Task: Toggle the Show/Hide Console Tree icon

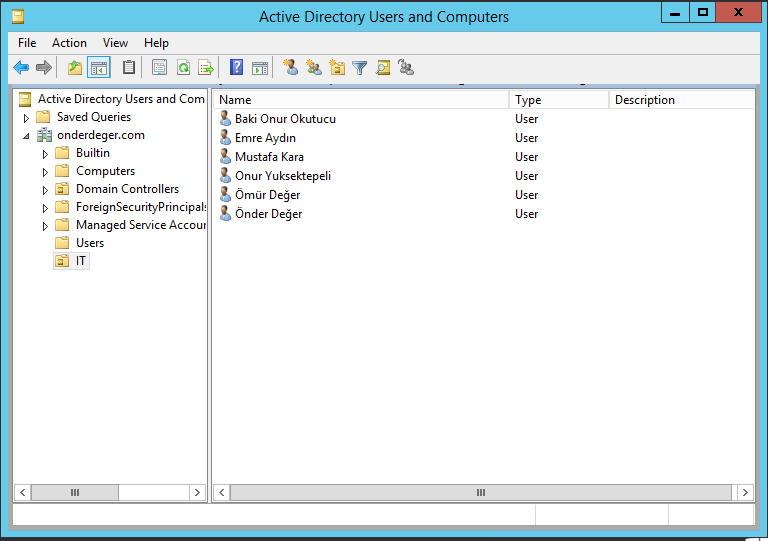Action: point(98,68)
